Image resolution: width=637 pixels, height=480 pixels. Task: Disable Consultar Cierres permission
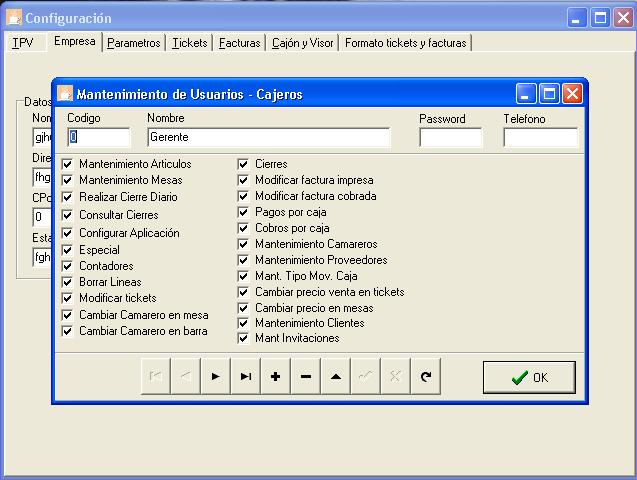(67, 215)
